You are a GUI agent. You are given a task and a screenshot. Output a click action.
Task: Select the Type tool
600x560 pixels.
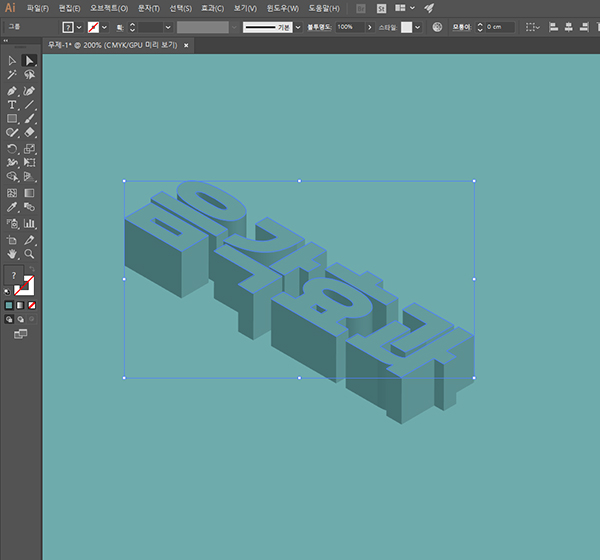pos(12,105)
